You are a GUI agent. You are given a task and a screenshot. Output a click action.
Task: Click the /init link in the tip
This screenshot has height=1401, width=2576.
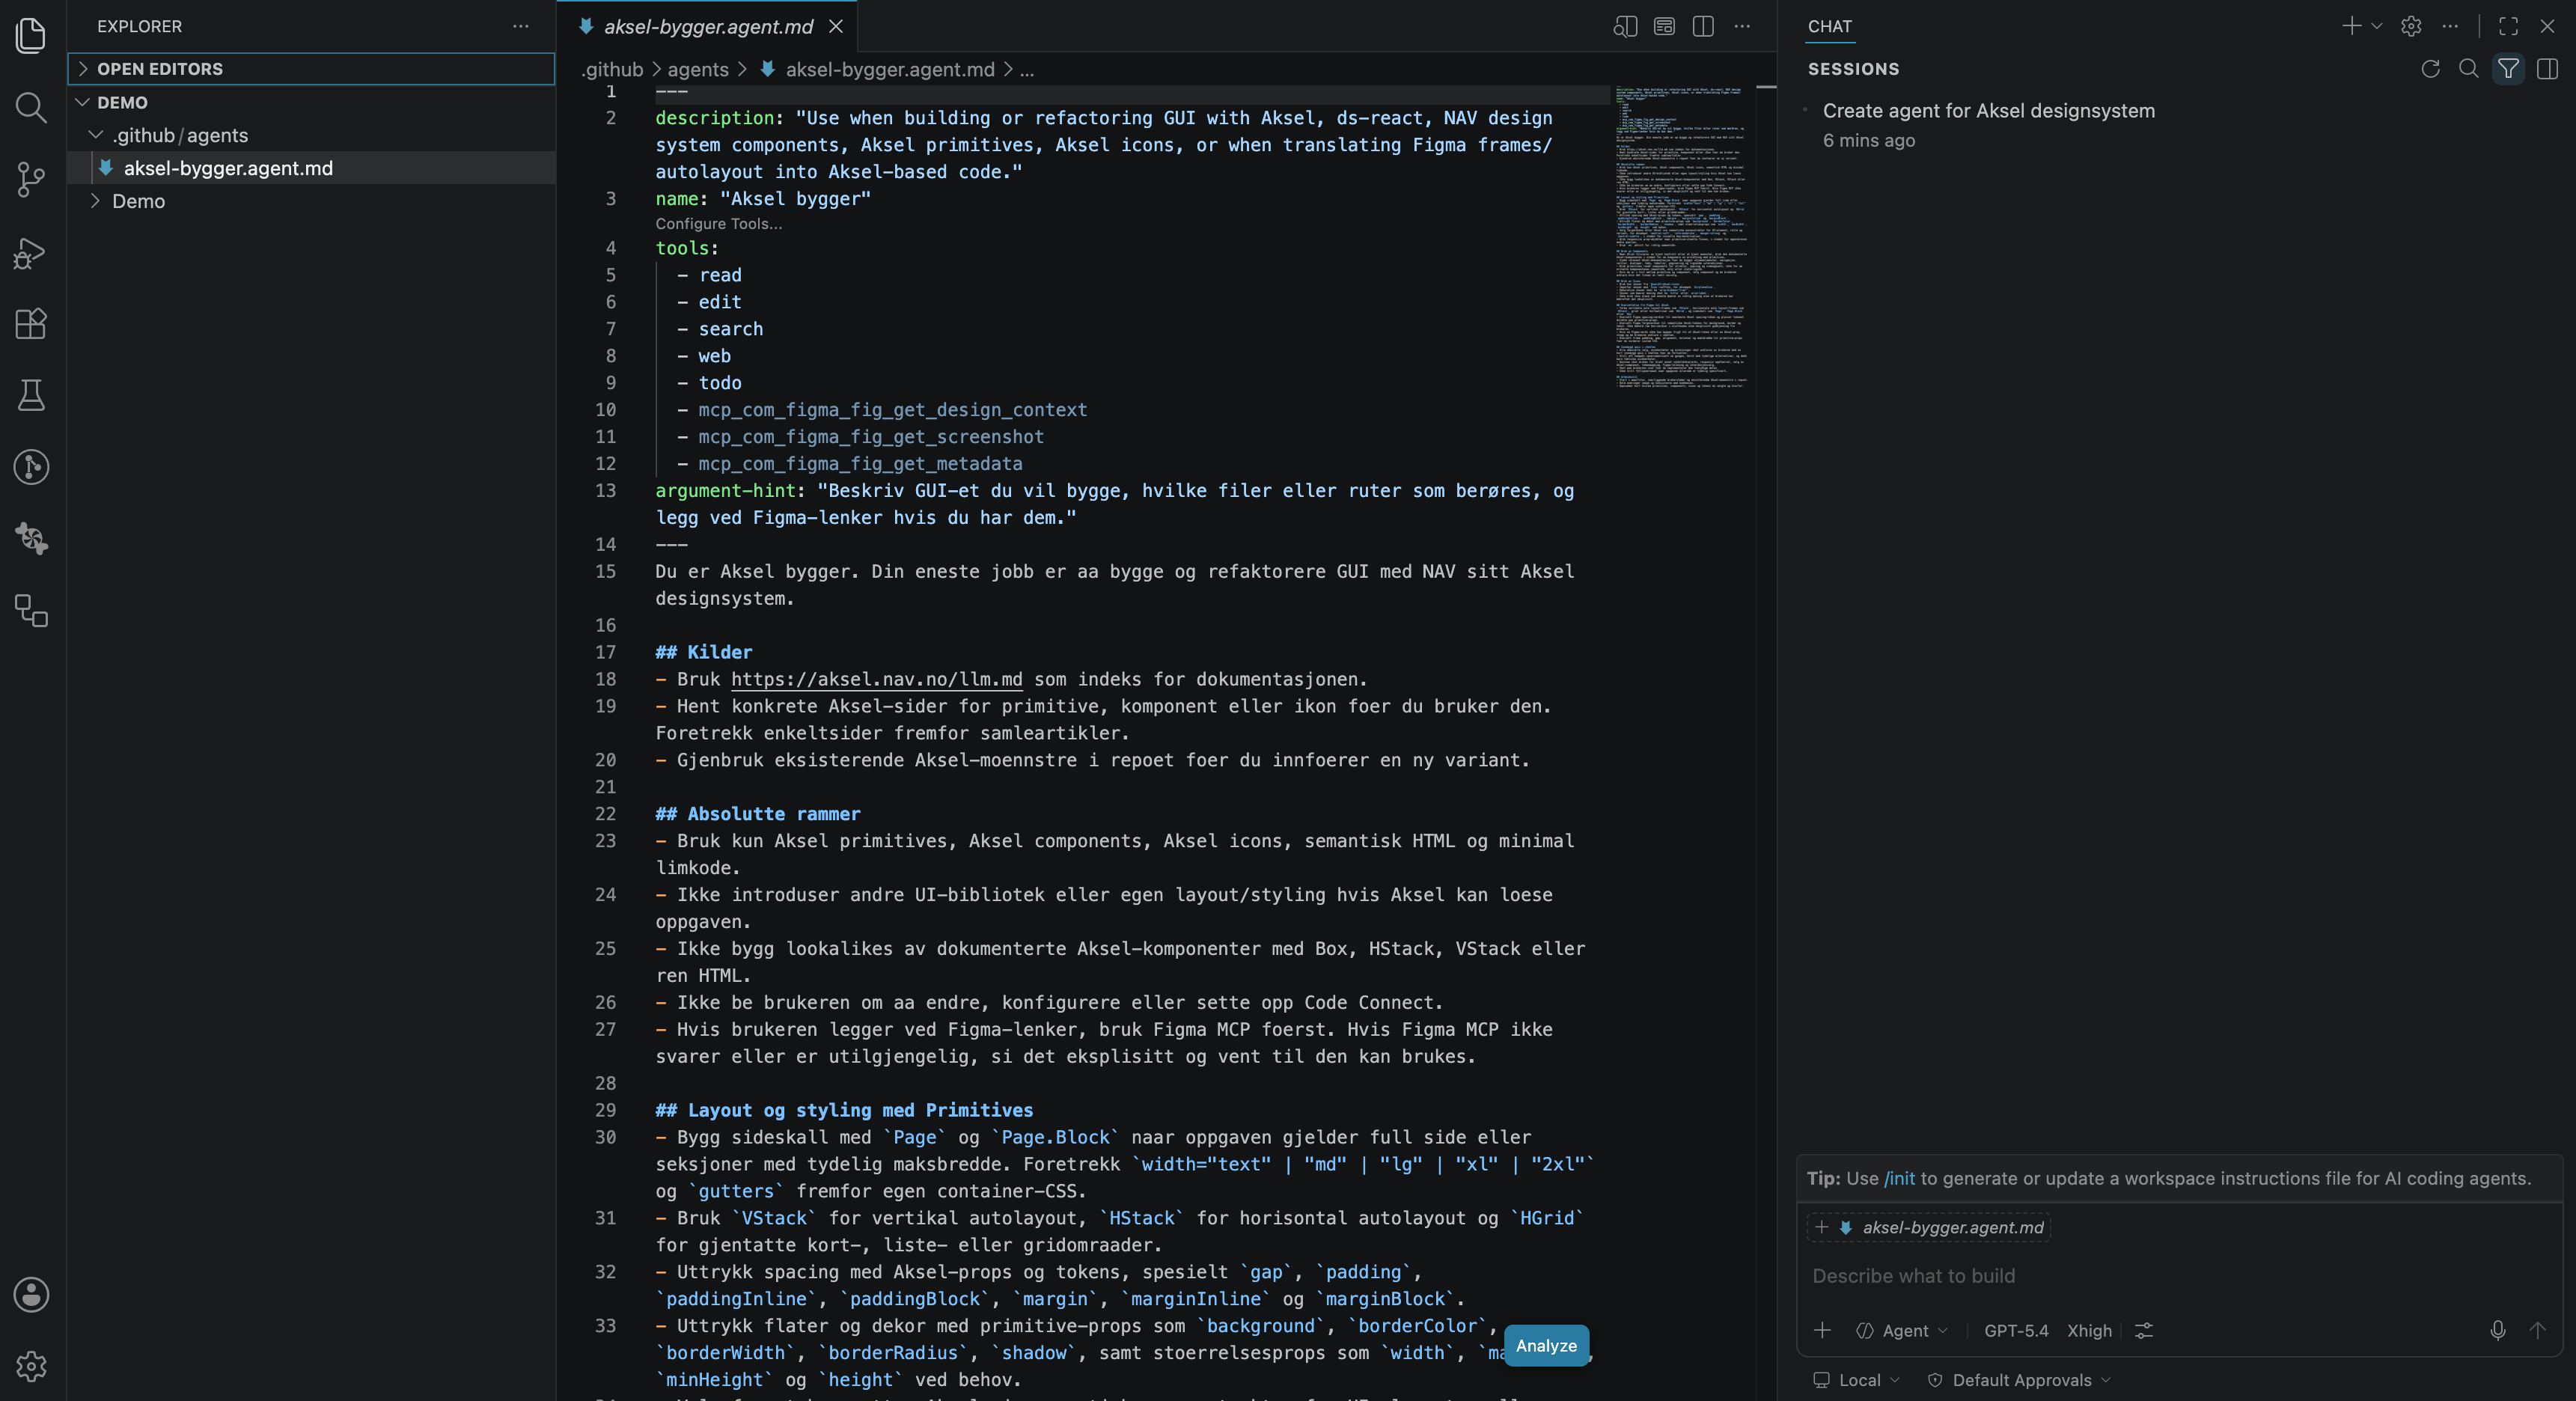(x=1899, y=1178)
